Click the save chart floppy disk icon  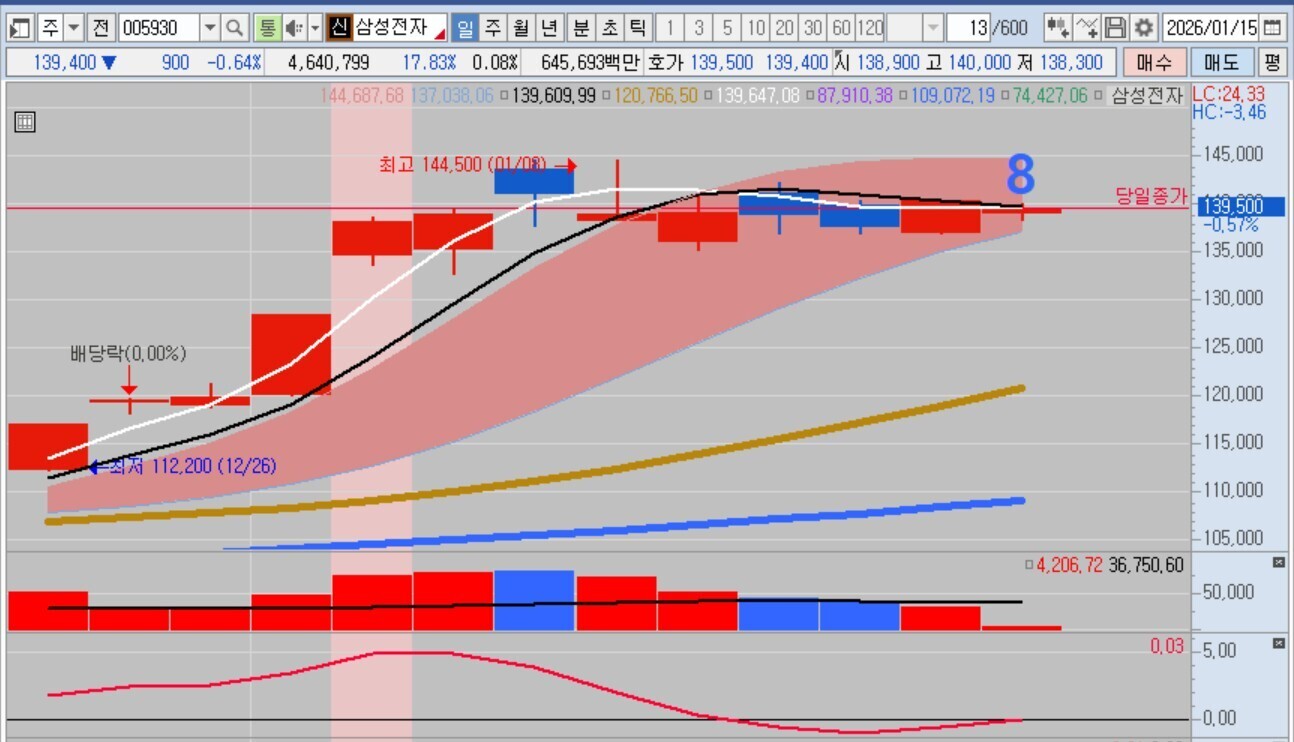(1116, 27)
